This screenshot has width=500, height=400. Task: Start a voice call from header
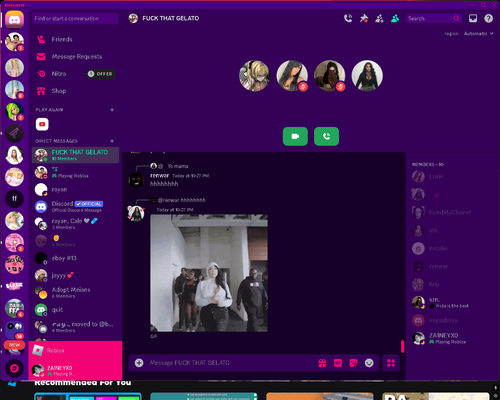348,18
